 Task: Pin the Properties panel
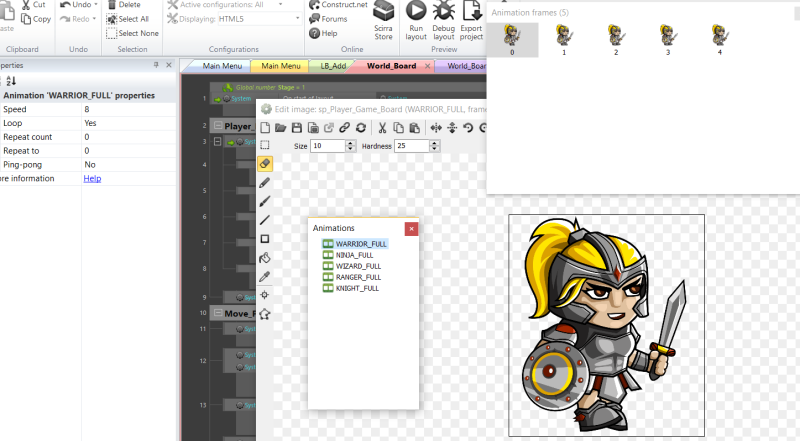(156, 65)
